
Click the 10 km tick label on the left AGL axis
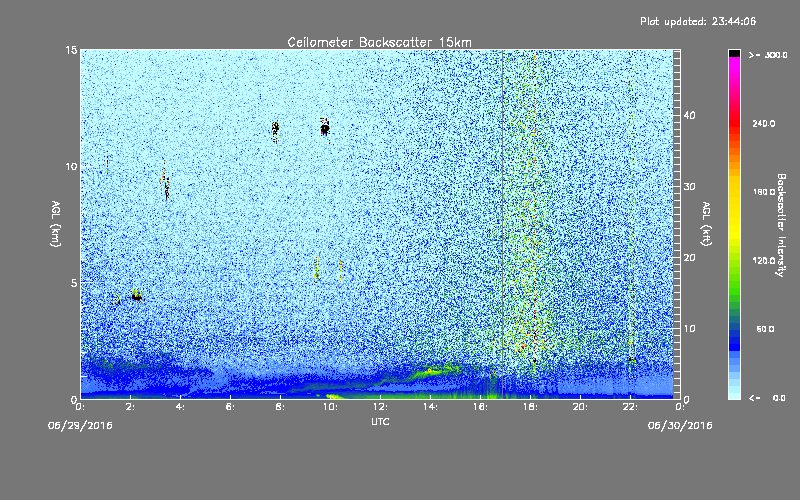[71, 166]
